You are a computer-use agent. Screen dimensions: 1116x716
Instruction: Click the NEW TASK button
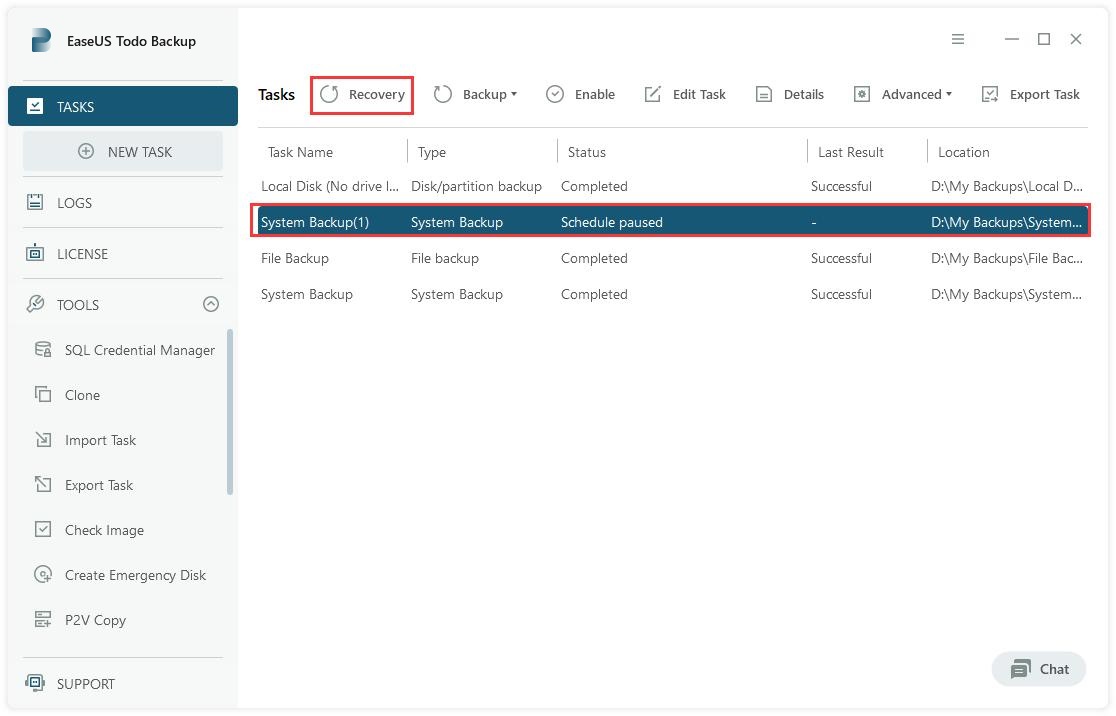[123, 152]
